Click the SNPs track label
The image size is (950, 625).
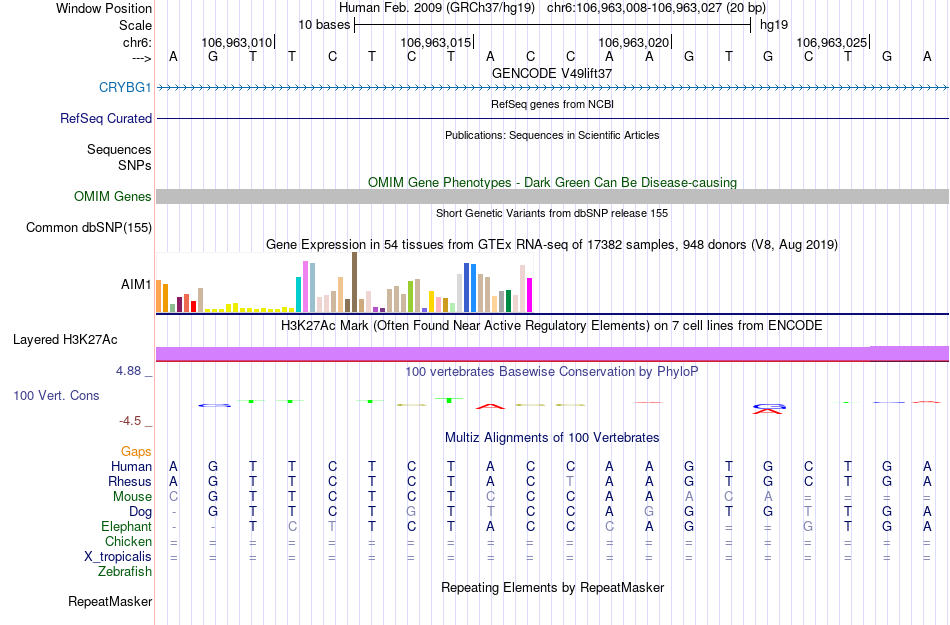(x=135, y=165)
